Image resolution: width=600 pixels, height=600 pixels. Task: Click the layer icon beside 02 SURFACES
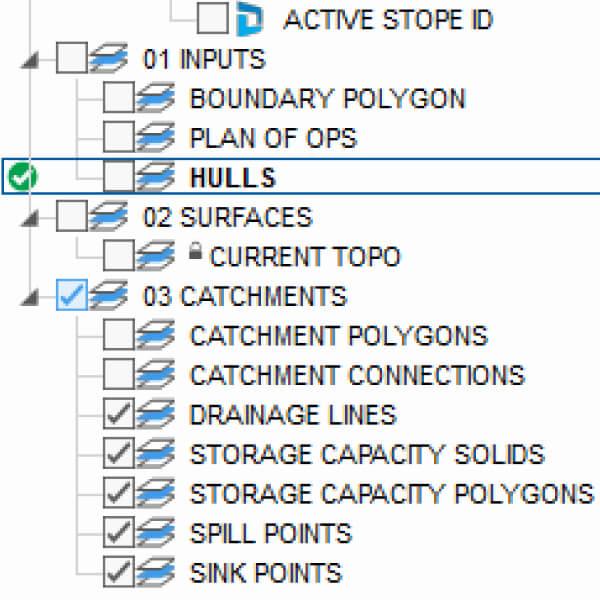[x=109, y=216]
